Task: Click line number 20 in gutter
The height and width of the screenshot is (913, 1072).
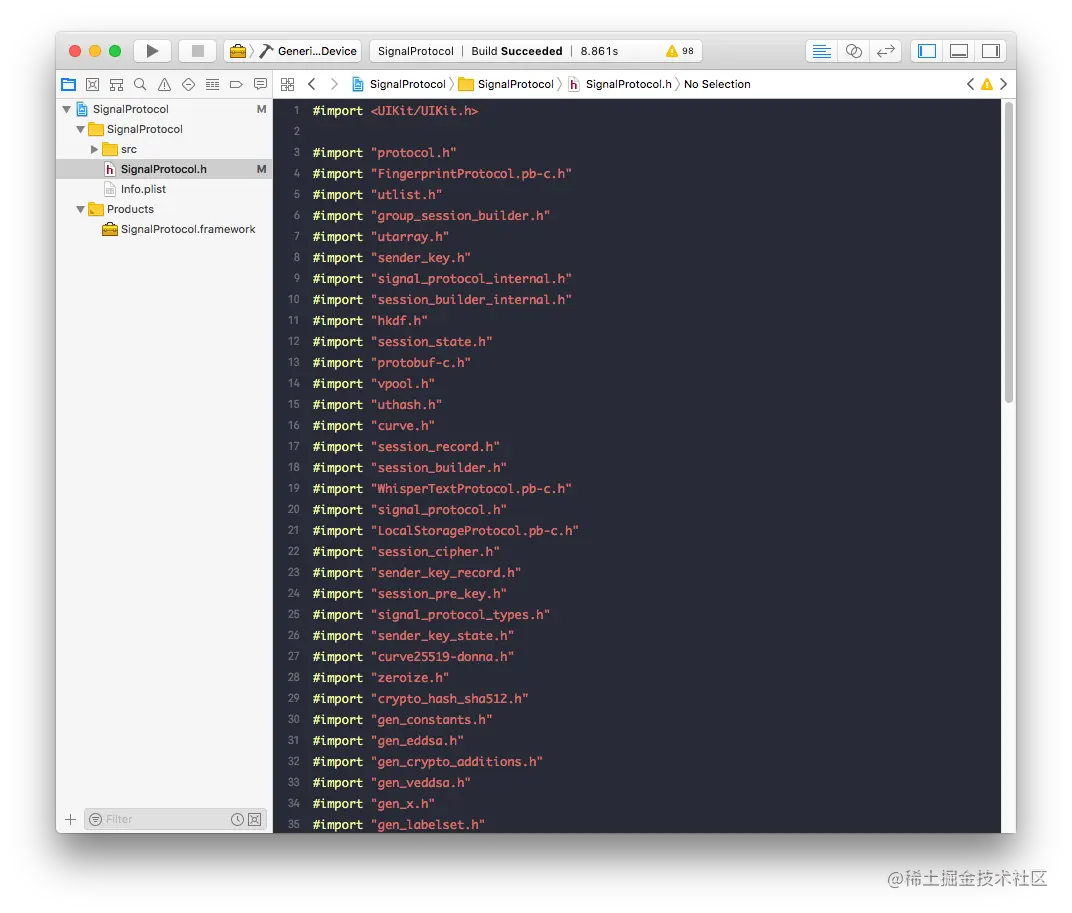Action: [x=293, y=510]
